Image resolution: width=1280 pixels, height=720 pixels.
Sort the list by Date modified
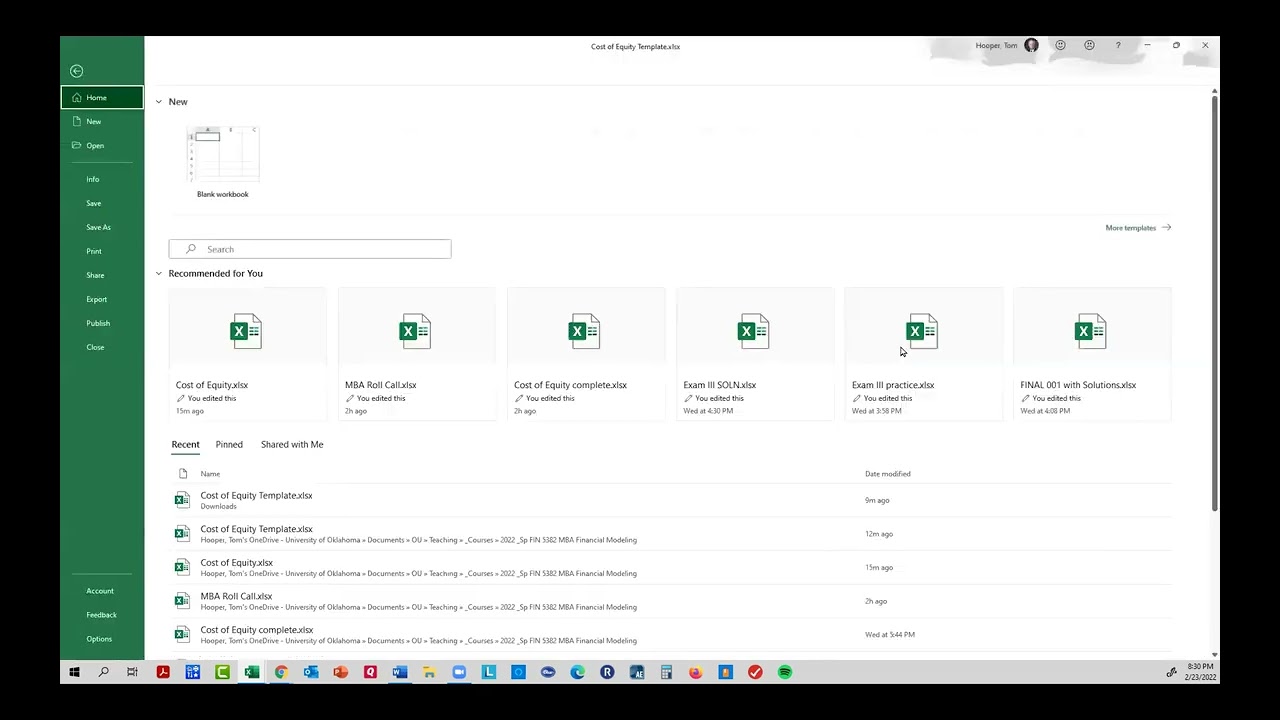pos(888,474)
